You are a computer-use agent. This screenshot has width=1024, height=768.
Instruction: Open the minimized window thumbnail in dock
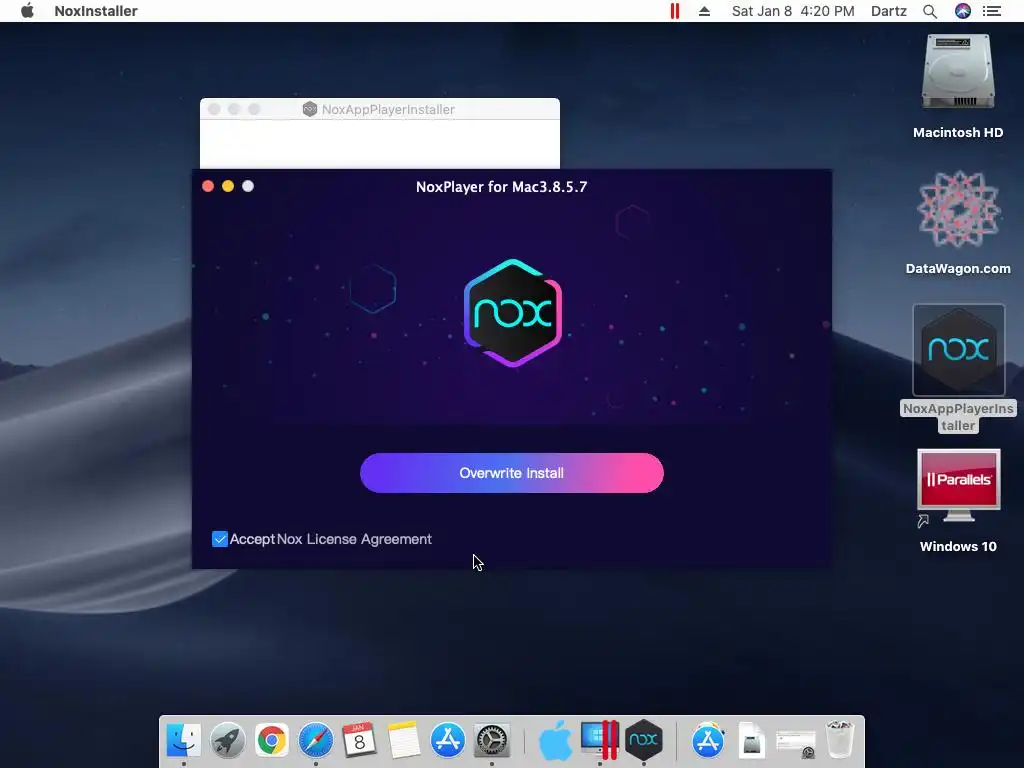click(x=795, y=743)
